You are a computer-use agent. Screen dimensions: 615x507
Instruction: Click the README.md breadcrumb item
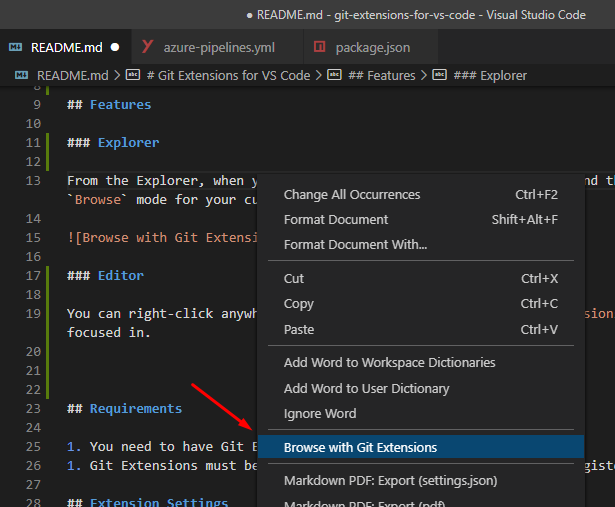coord(73,75)
